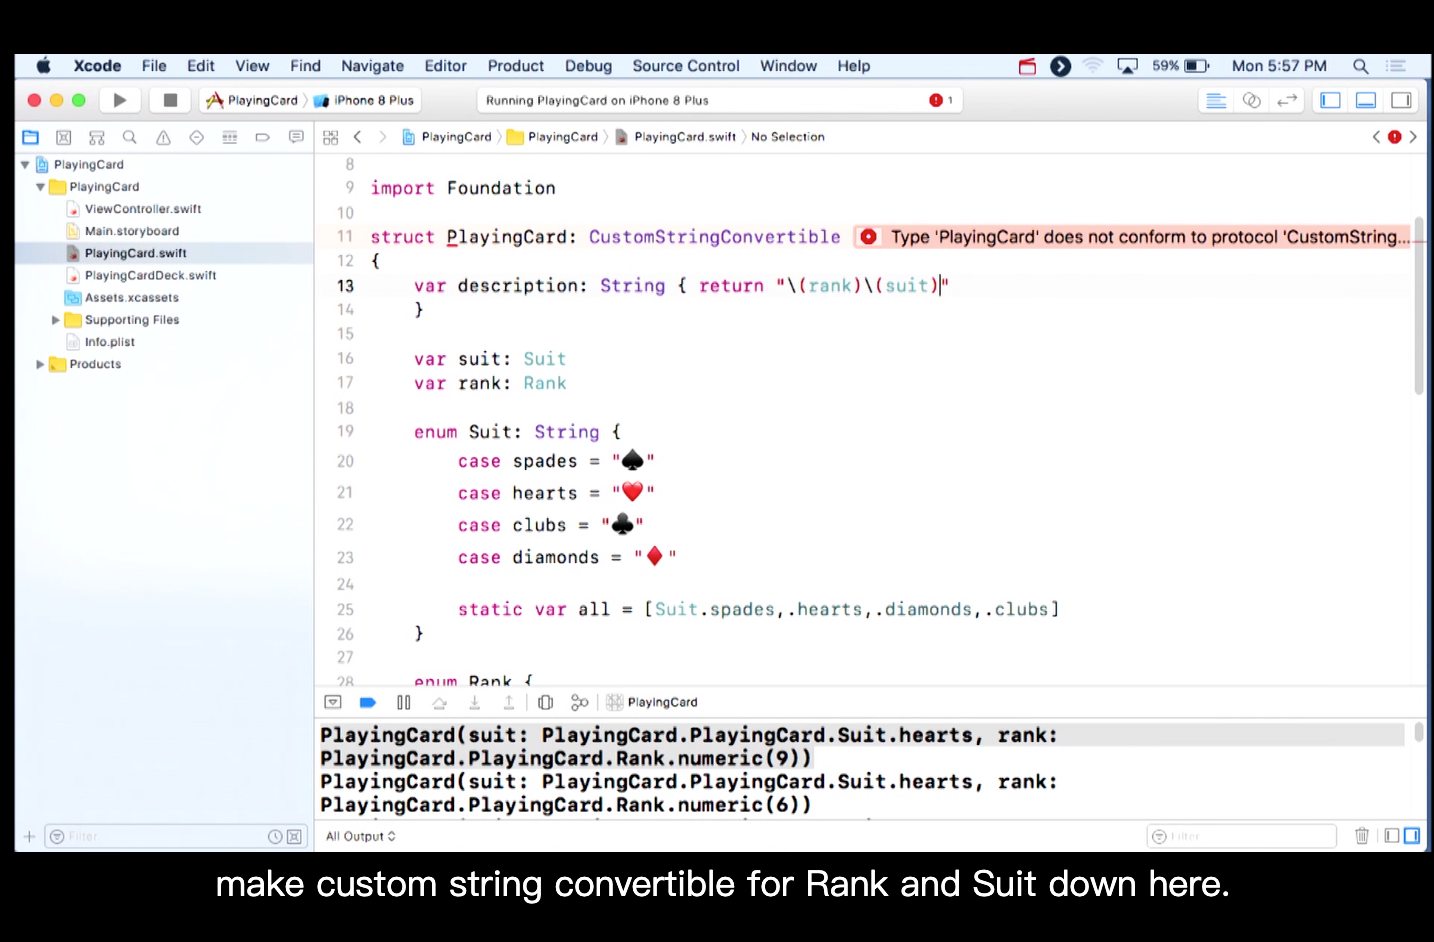1434x942 pixels.
Task: Open the Editor menu
Action: [x=446, y=66]
